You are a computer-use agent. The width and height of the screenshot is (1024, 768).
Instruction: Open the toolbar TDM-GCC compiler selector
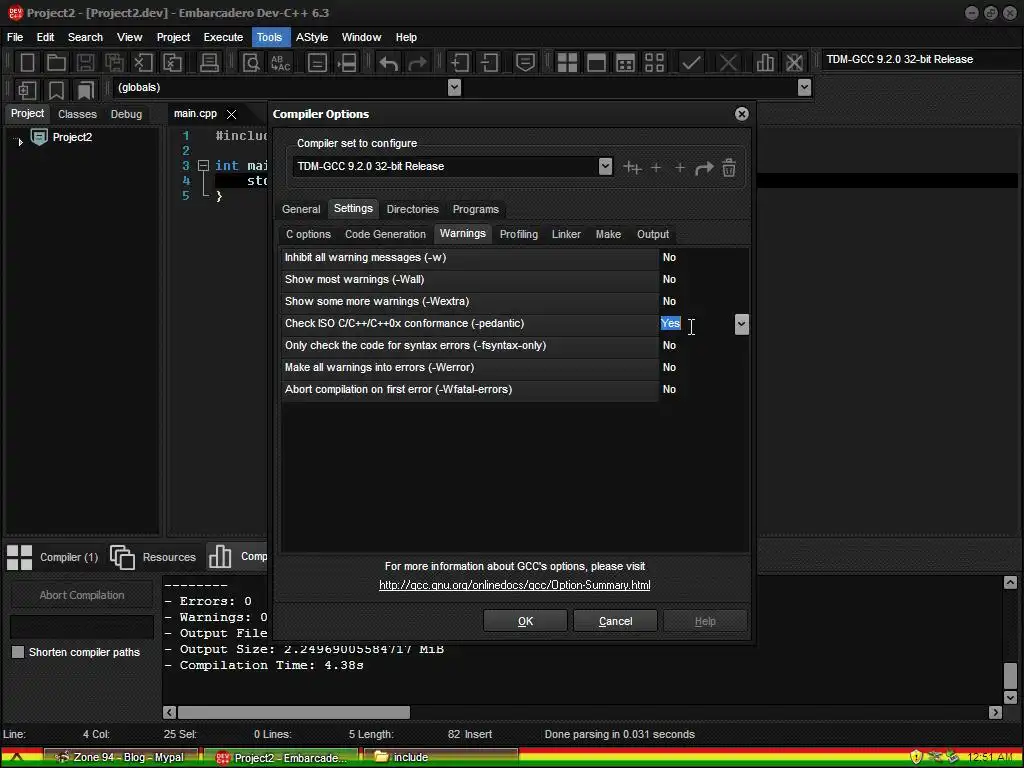click(x=921, y=59)
